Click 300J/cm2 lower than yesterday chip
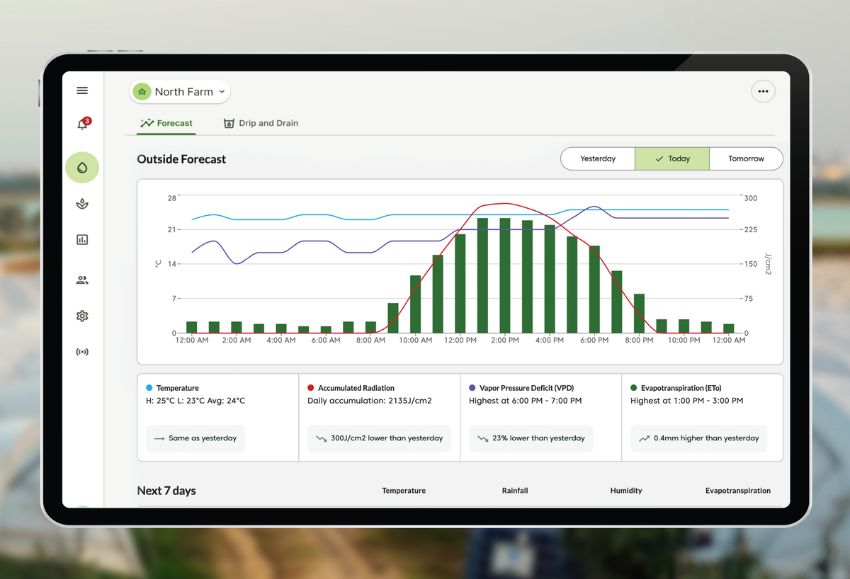The height and width of the screenshot is (579, 850). click(379, 438)
